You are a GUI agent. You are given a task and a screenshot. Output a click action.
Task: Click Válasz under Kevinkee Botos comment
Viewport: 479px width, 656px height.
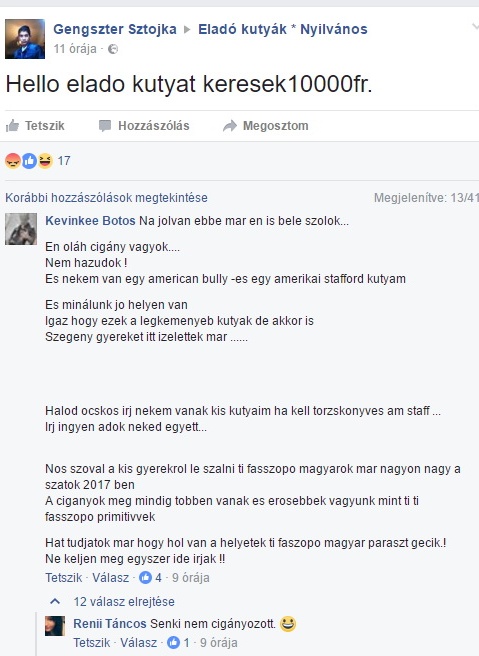click(x=110, y=578)
